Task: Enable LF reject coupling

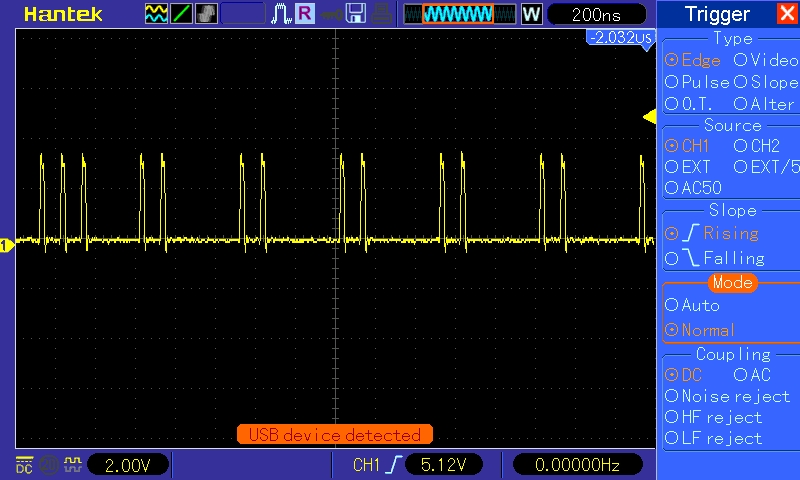Action: tap(713, 438)
